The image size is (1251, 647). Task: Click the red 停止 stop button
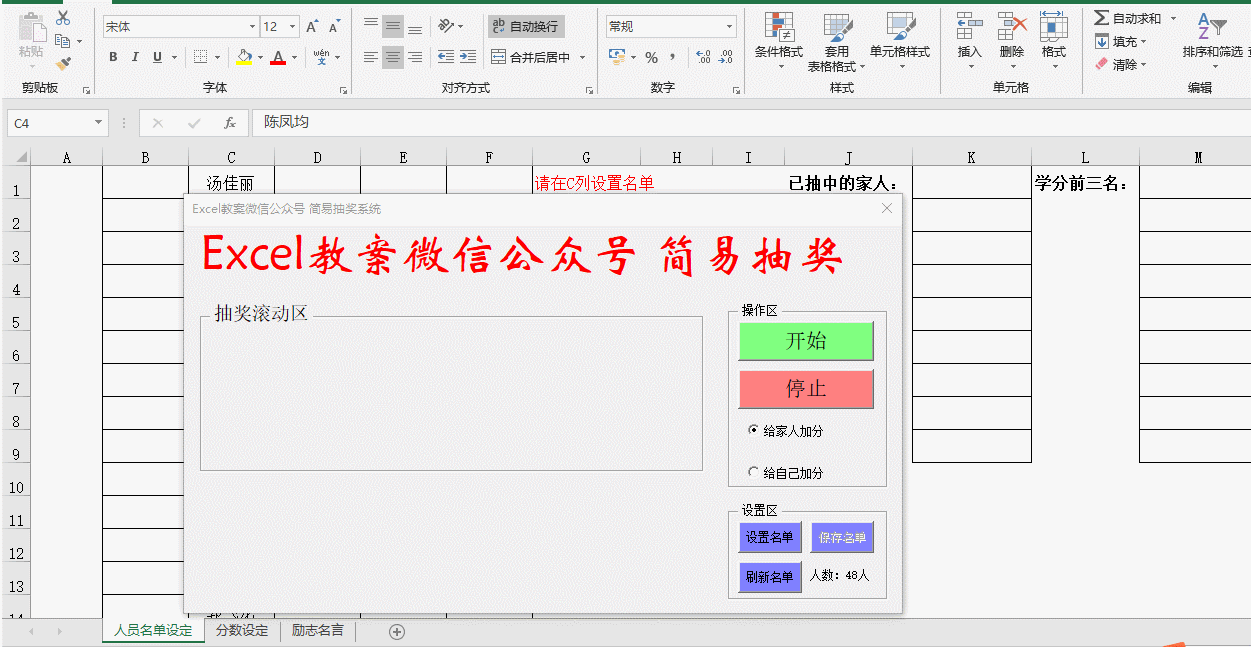(806, 389)
